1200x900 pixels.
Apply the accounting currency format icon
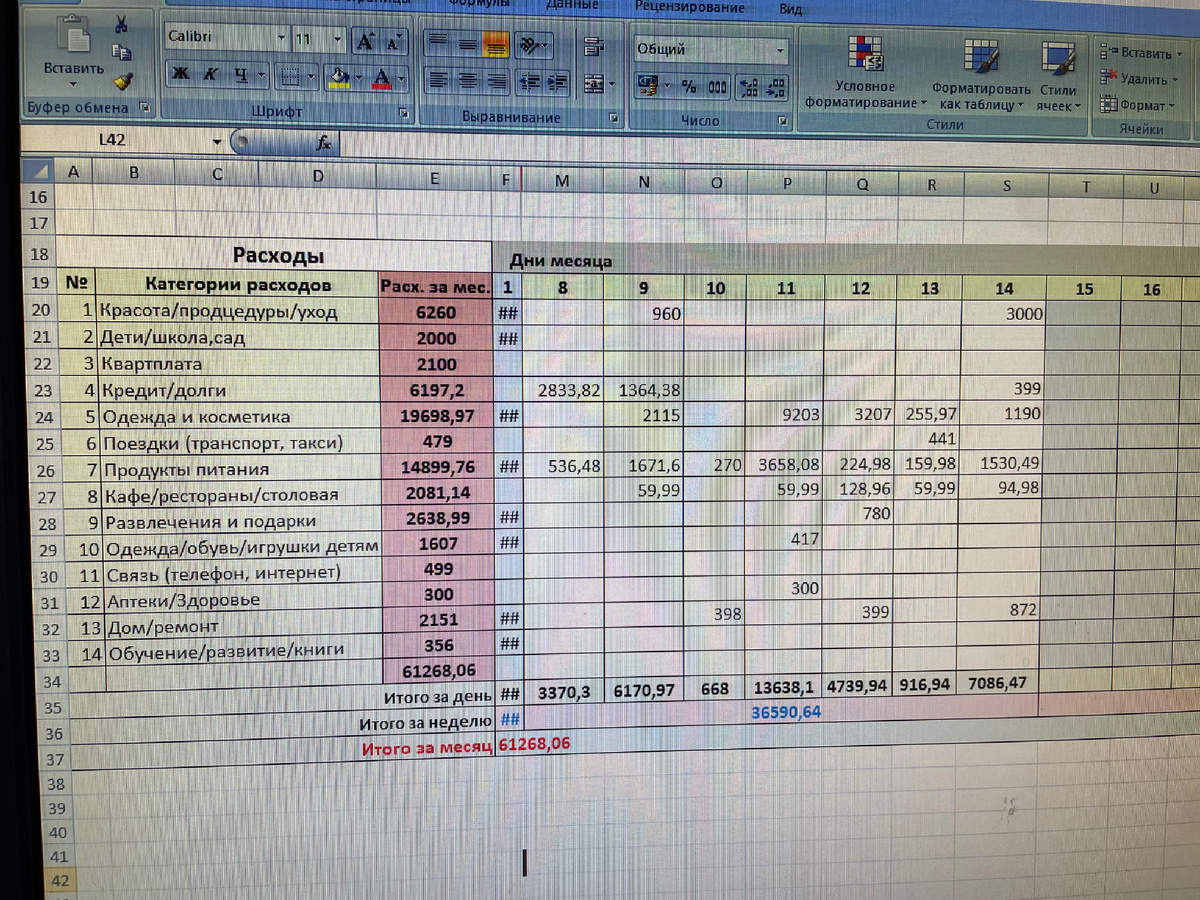(x=648, y=87)
